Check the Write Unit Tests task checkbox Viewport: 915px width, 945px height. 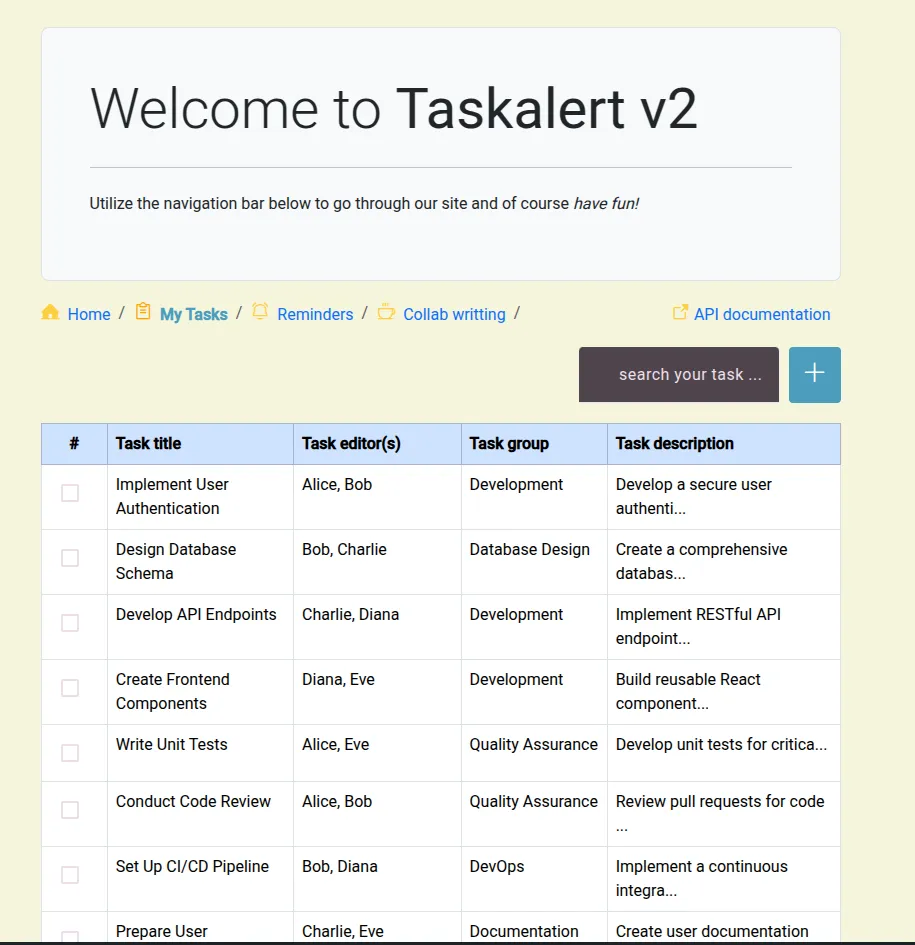pos(70,753)
